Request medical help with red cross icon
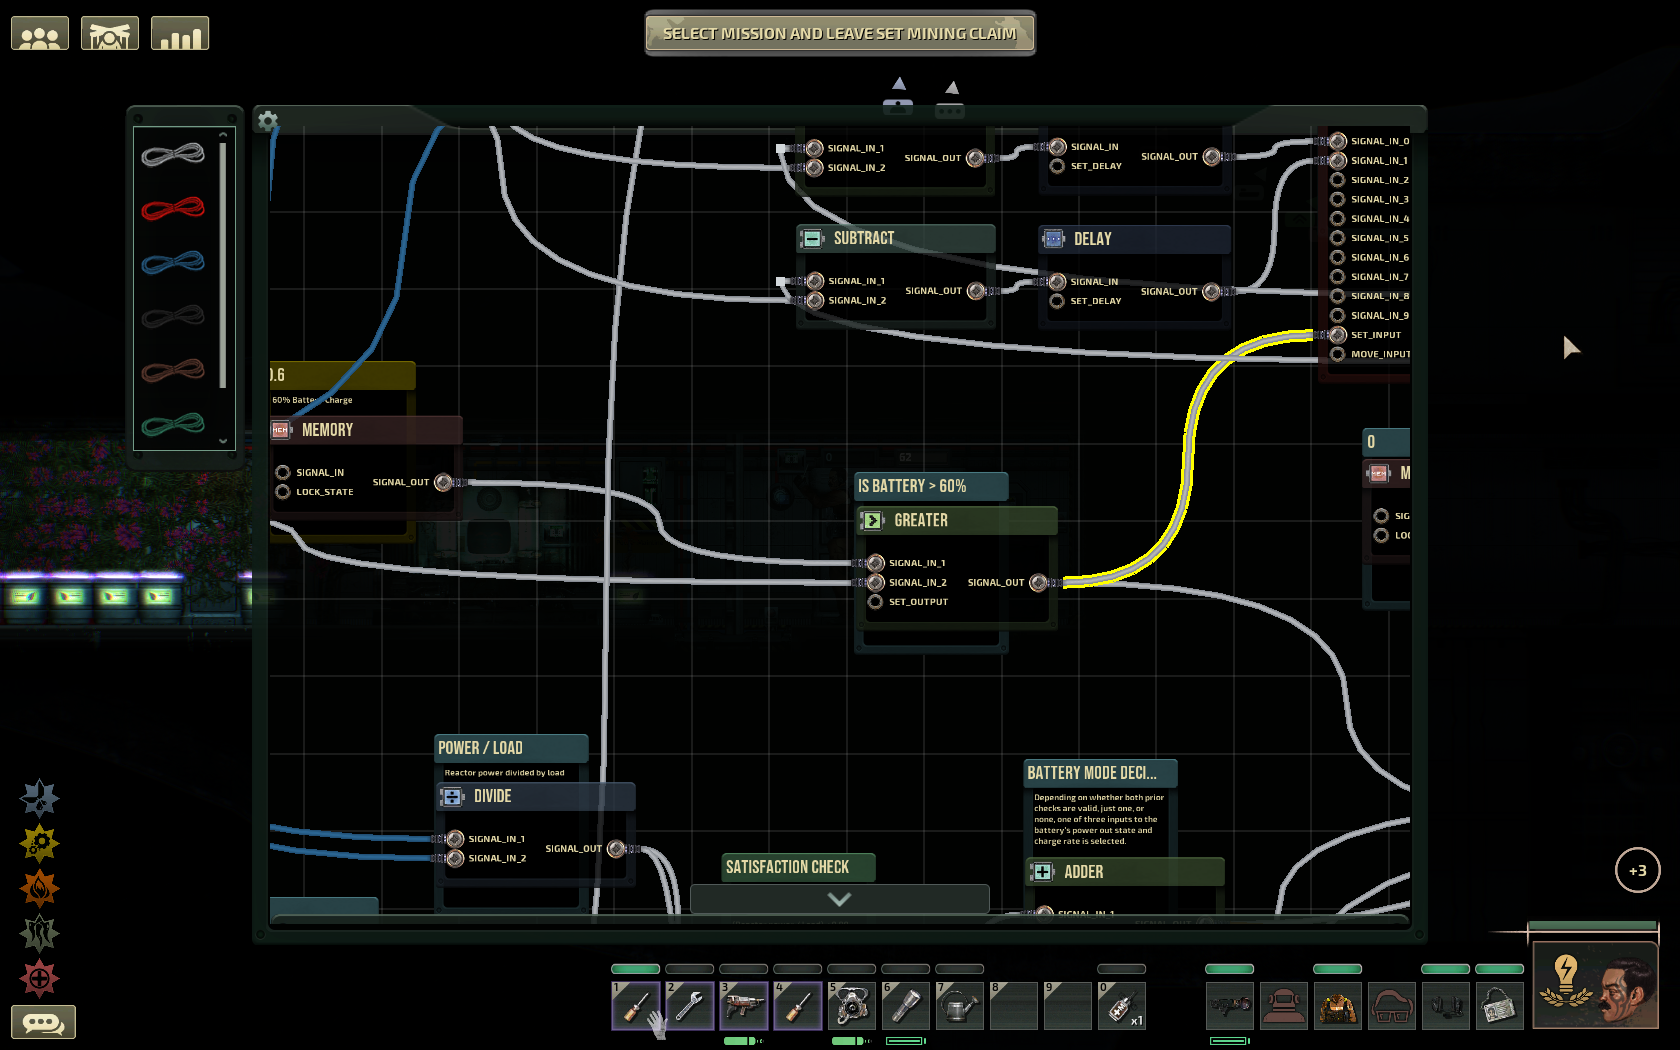1680x1050 pixels. [40, 978]
